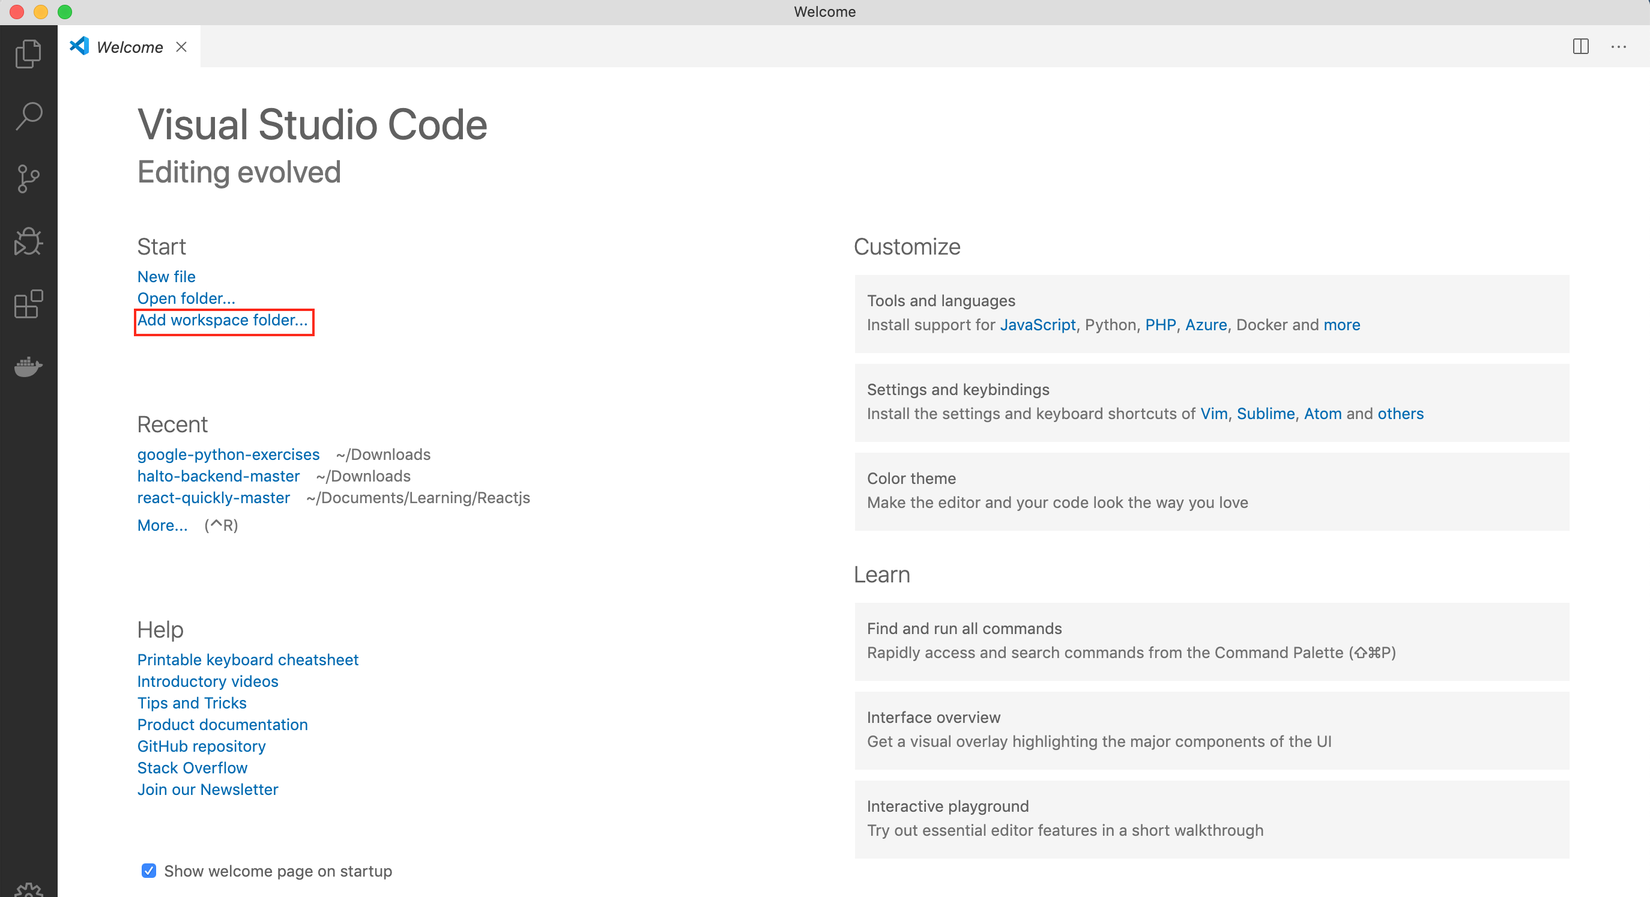The image size is (1650, 897).
Task: Open the Printable keyboard cheatsheet
Action: click(x=247, y=660)
